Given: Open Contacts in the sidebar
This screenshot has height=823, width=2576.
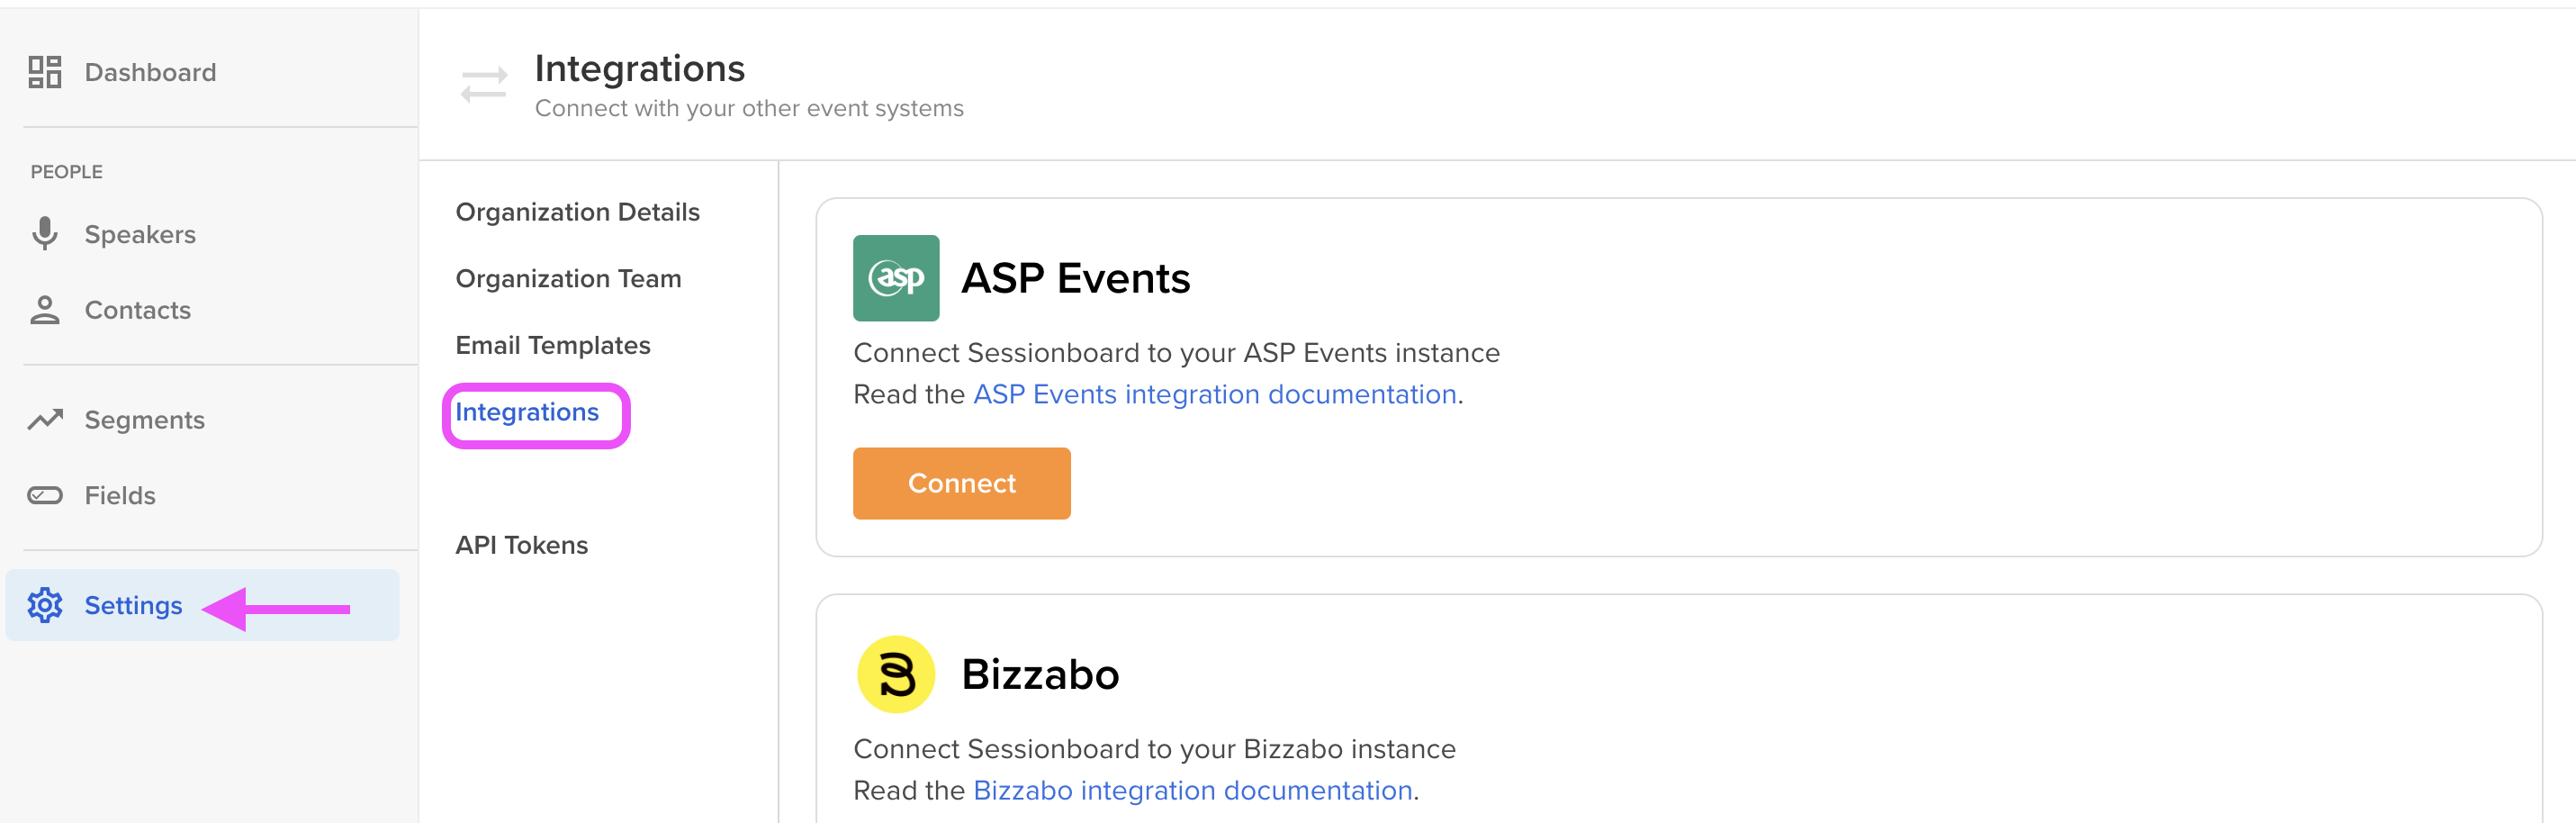Looking at the screenshot, I should tap(138, 310).
